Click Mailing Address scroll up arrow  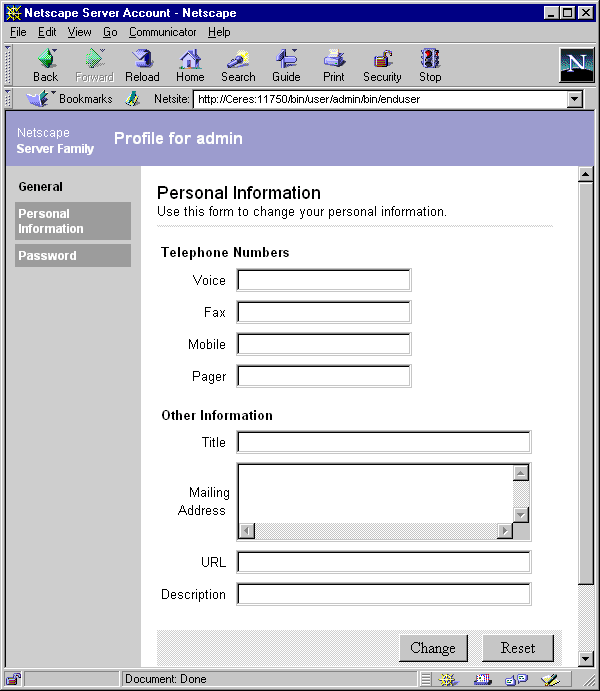(x=521, y=473)
